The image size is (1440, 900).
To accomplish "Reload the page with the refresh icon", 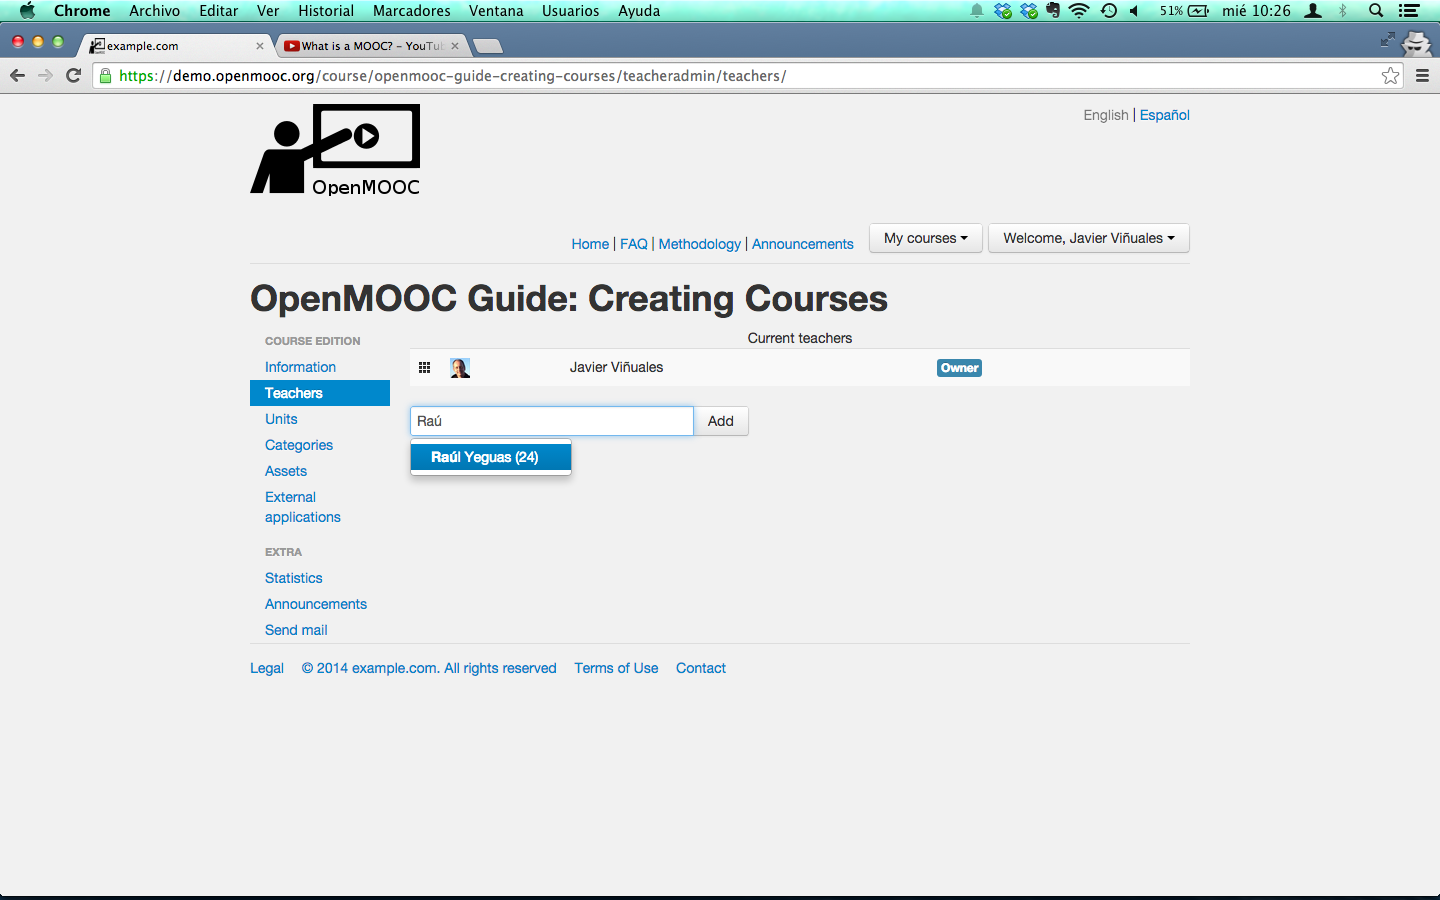I will click(73, 76).
